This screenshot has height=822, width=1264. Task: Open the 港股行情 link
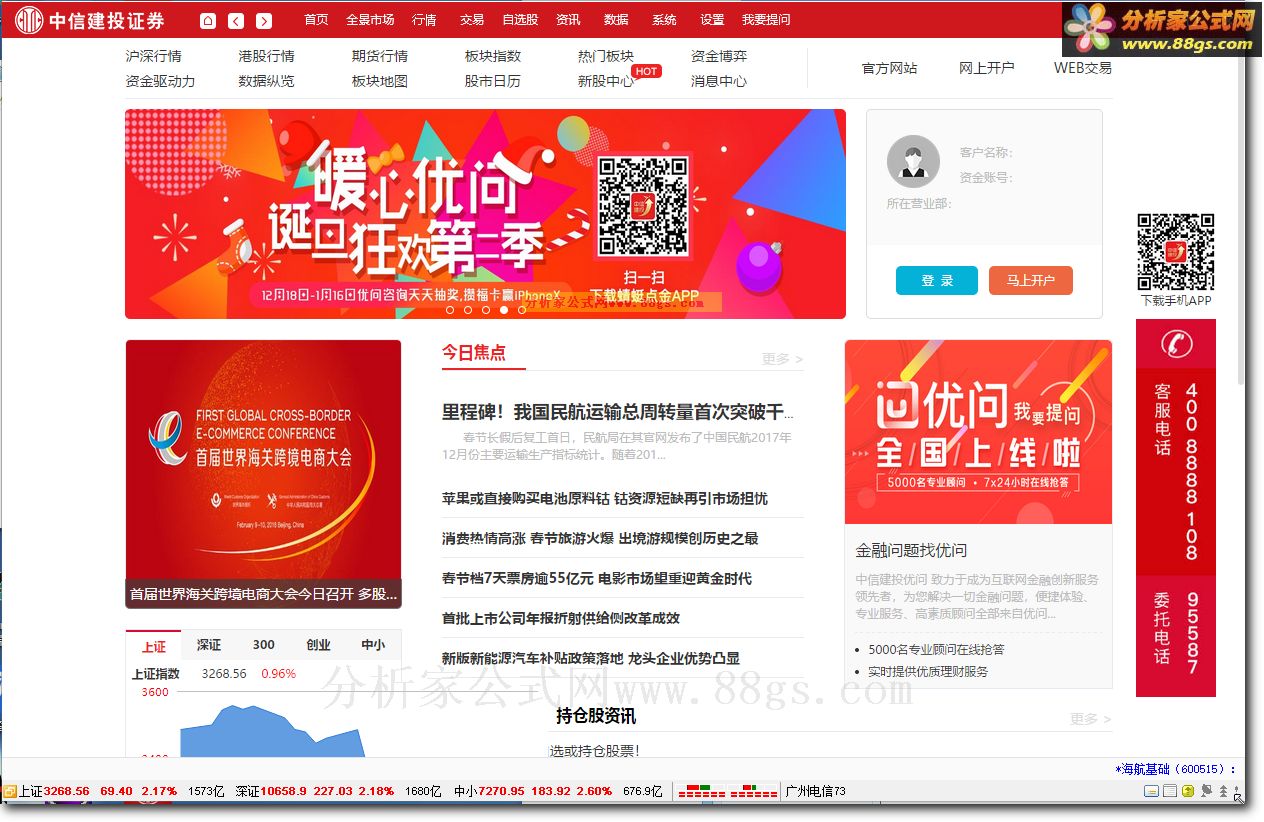click(266, 56)
